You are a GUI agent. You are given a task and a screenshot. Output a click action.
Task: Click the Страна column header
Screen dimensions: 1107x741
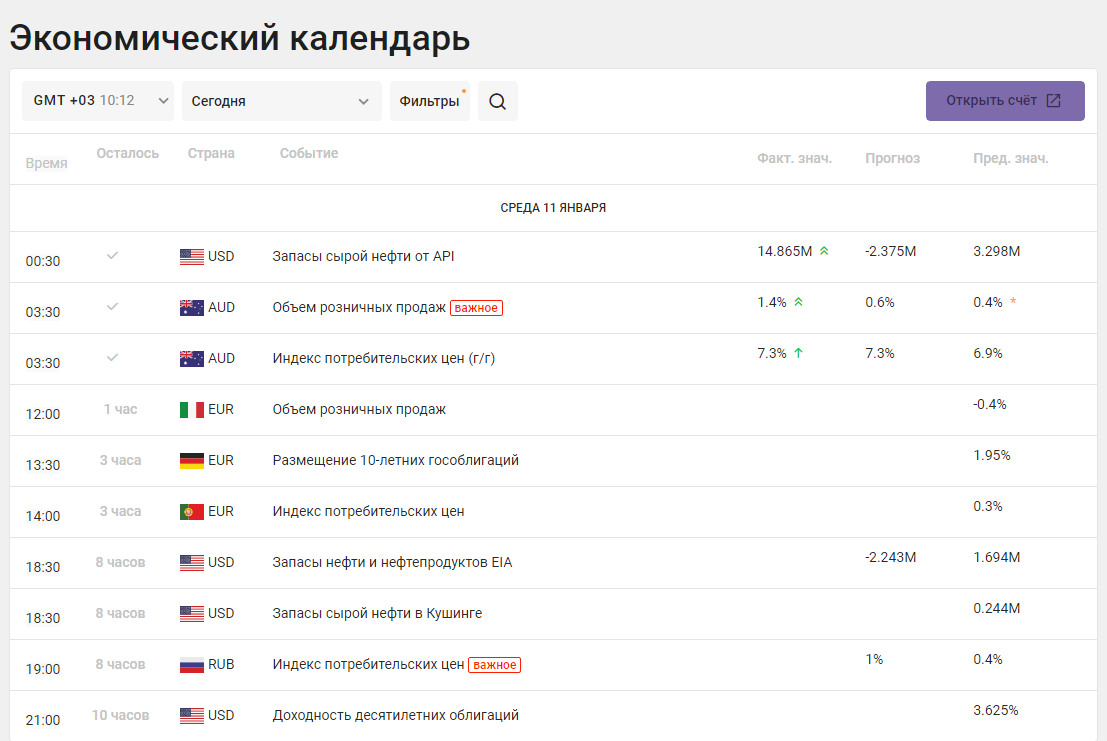tap(211, 153)
